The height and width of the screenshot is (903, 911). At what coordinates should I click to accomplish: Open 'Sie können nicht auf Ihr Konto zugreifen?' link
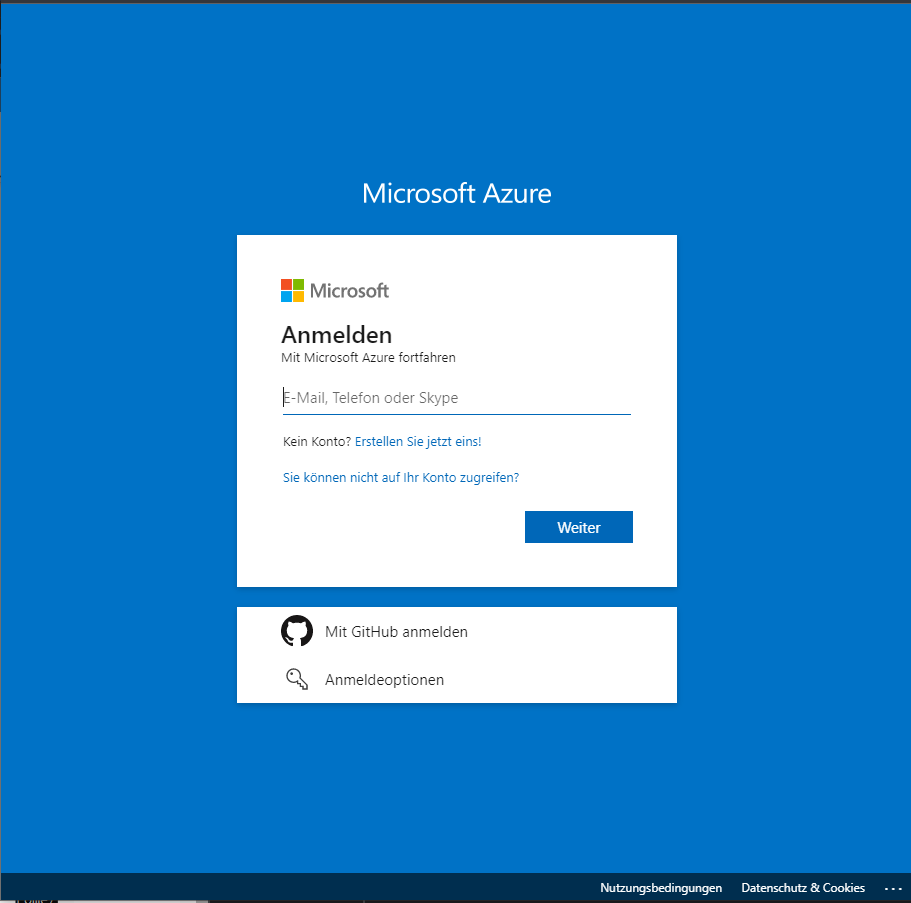[x=401, y=478]
